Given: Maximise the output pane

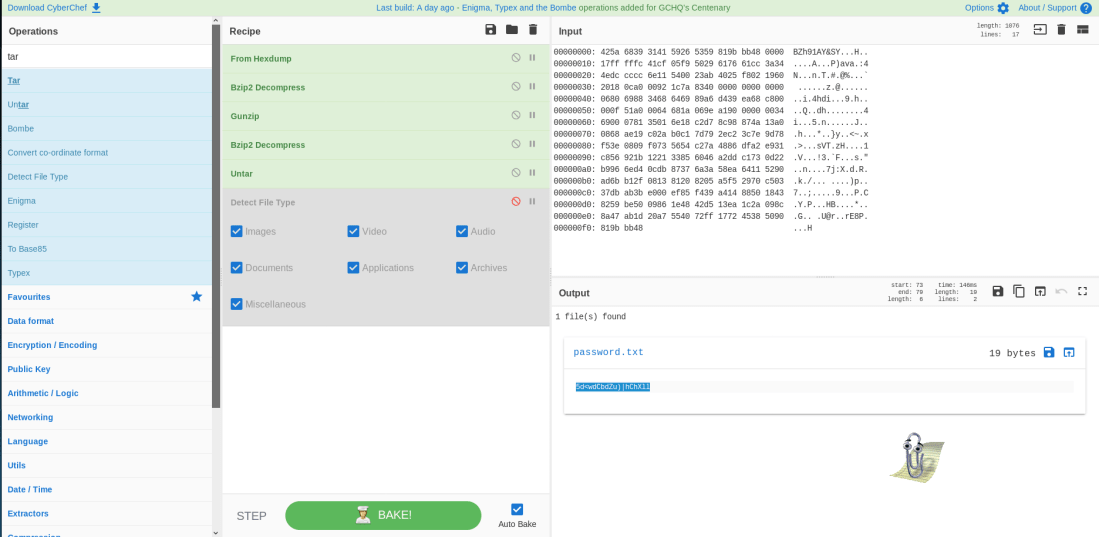Looking at the screenshot, I should tap(1082, 291).
